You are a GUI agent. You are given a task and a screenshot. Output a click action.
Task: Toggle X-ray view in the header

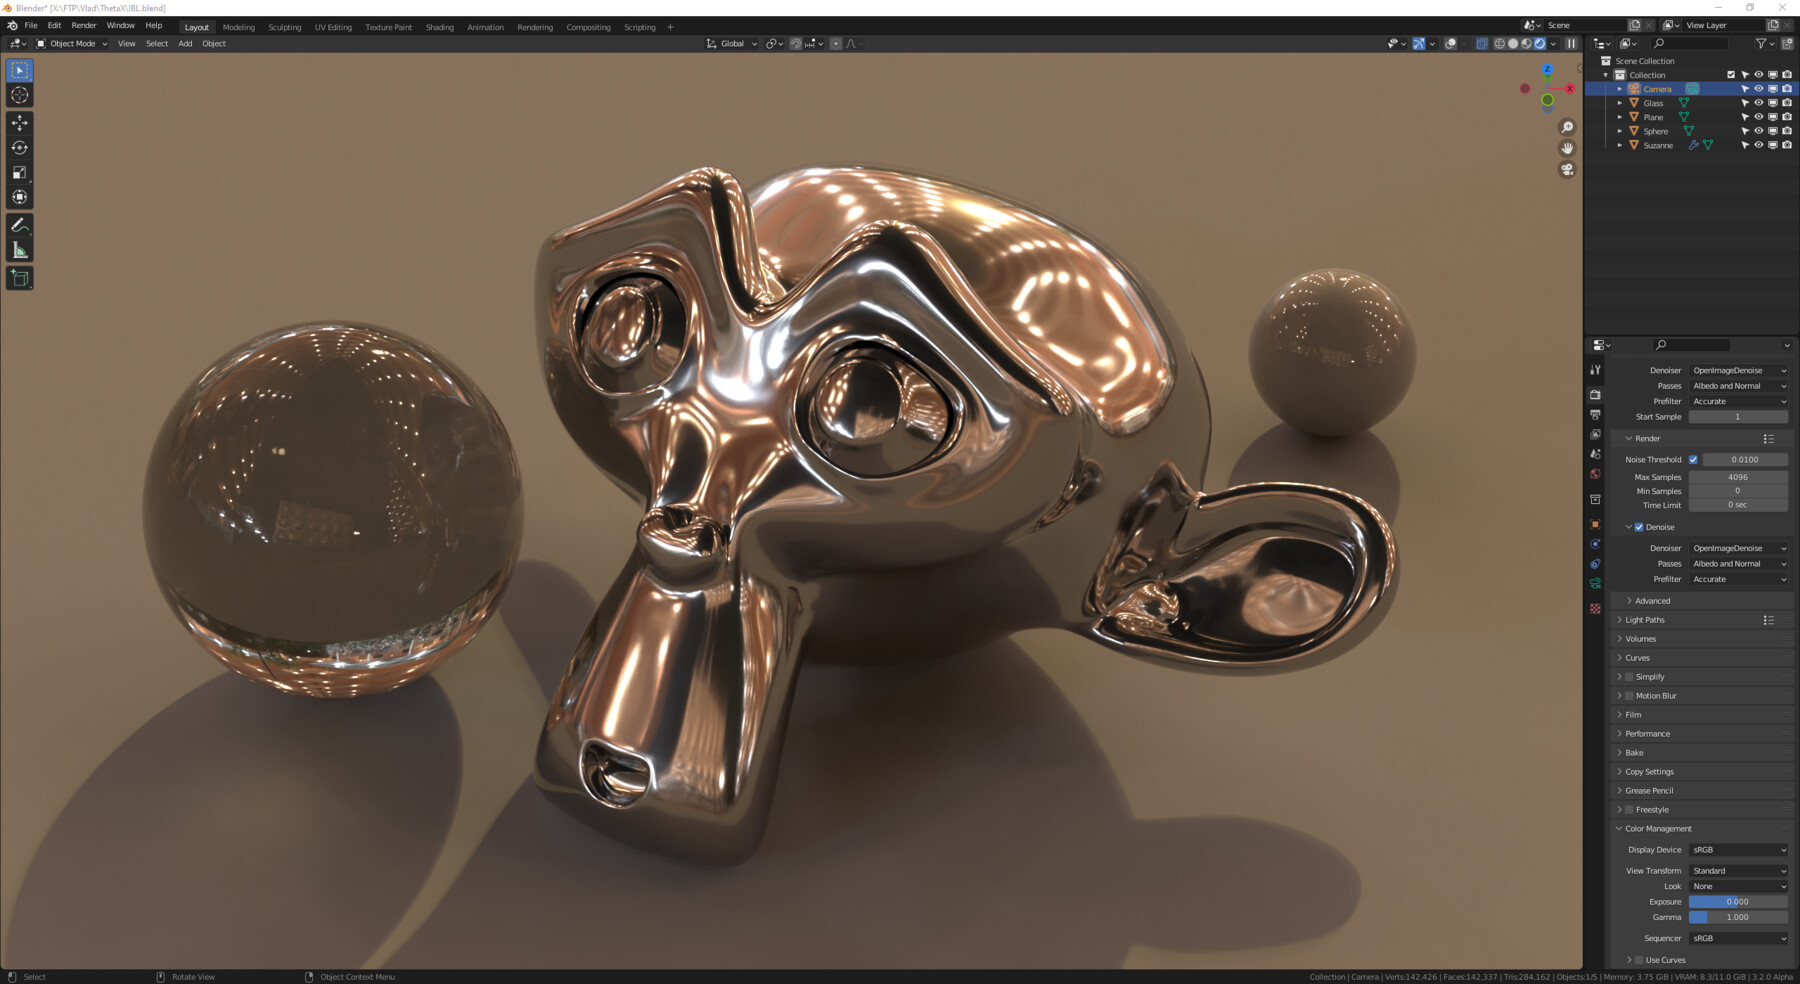click(1482, 43)
